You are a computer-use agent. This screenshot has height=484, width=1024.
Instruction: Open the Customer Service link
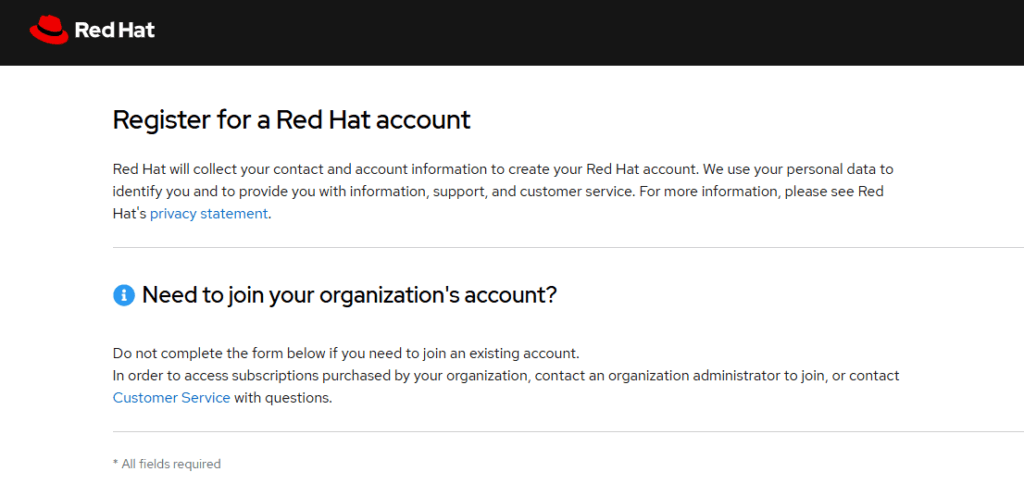click(171, 397)
